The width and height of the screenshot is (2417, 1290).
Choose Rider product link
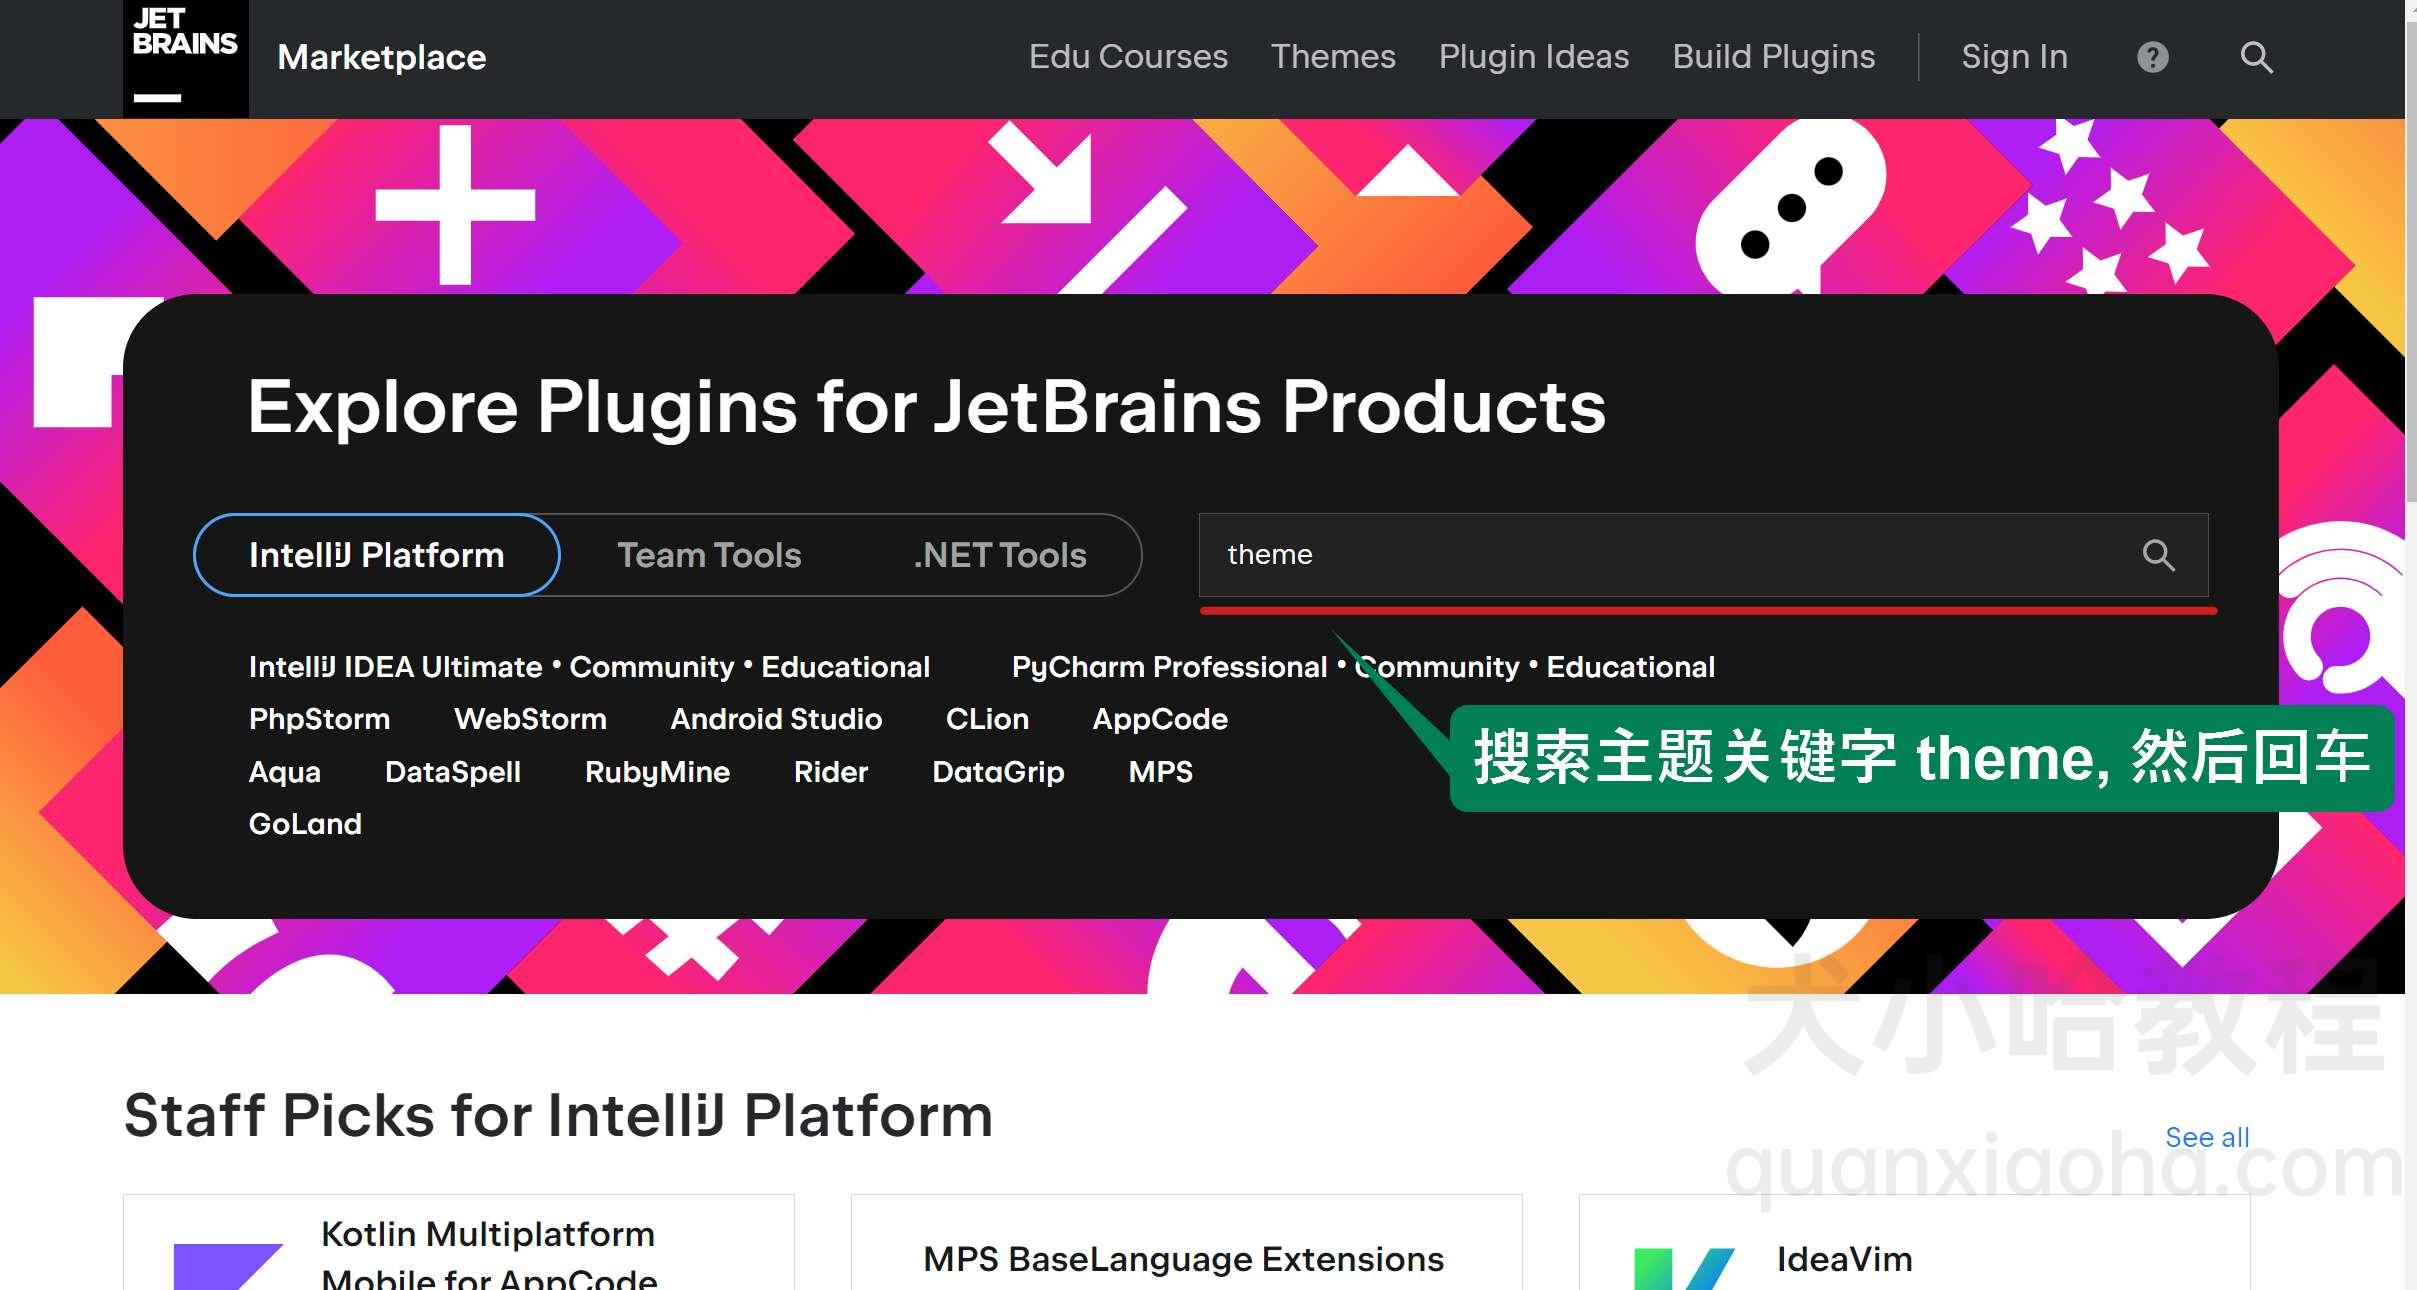(831, 772)
